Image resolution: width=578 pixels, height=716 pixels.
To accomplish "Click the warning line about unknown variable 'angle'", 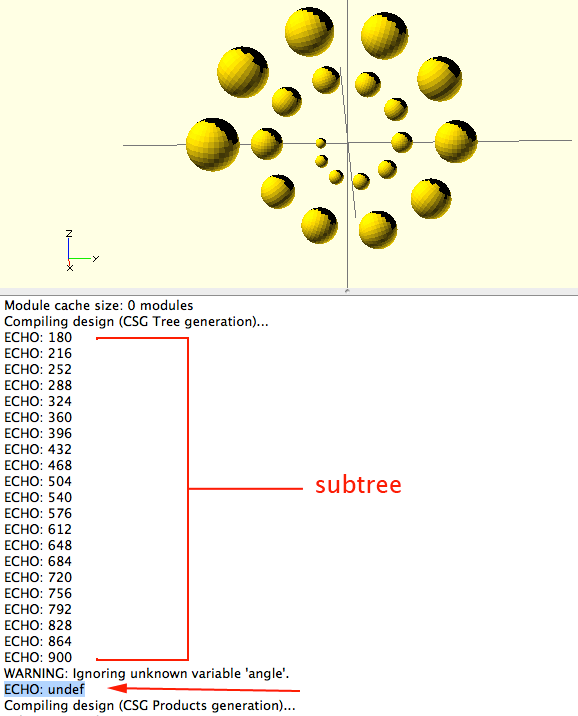I will click(x=147, y=674).
